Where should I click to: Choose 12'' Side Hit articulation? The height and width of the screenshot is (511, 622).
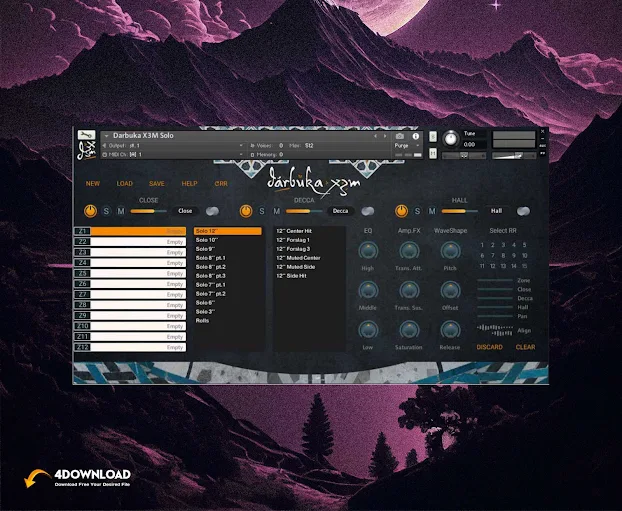(291, 276)
